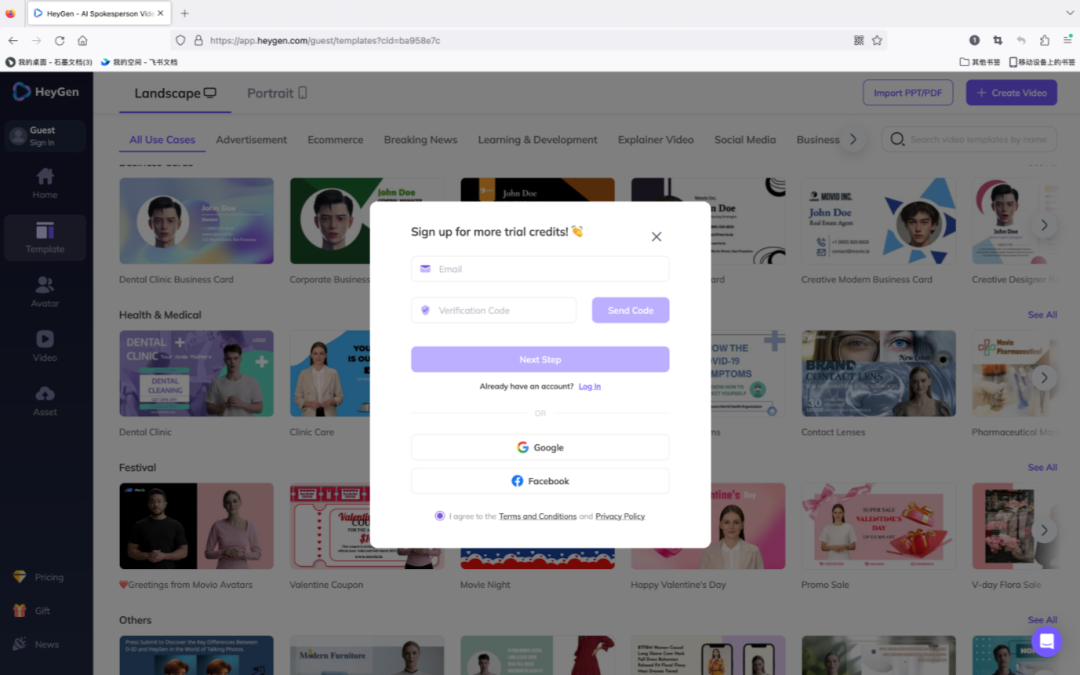The image size is (1080, 675).
Task: Click the HeyGen logo in sidebar
Action: [45, 92]
